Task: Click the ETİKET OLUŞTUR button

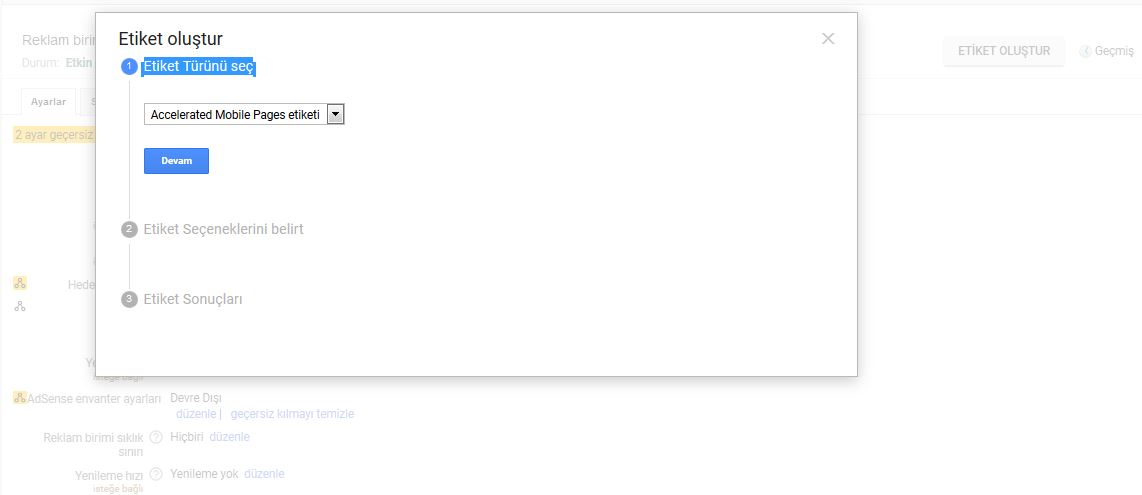Action: (1004, 51)
